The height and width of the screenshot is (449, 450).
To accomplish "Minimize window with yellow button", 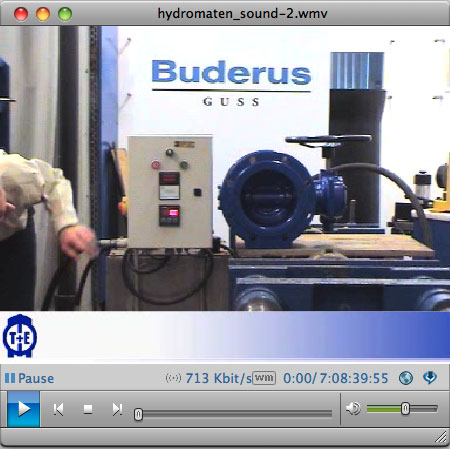I will tap(43, 14).
